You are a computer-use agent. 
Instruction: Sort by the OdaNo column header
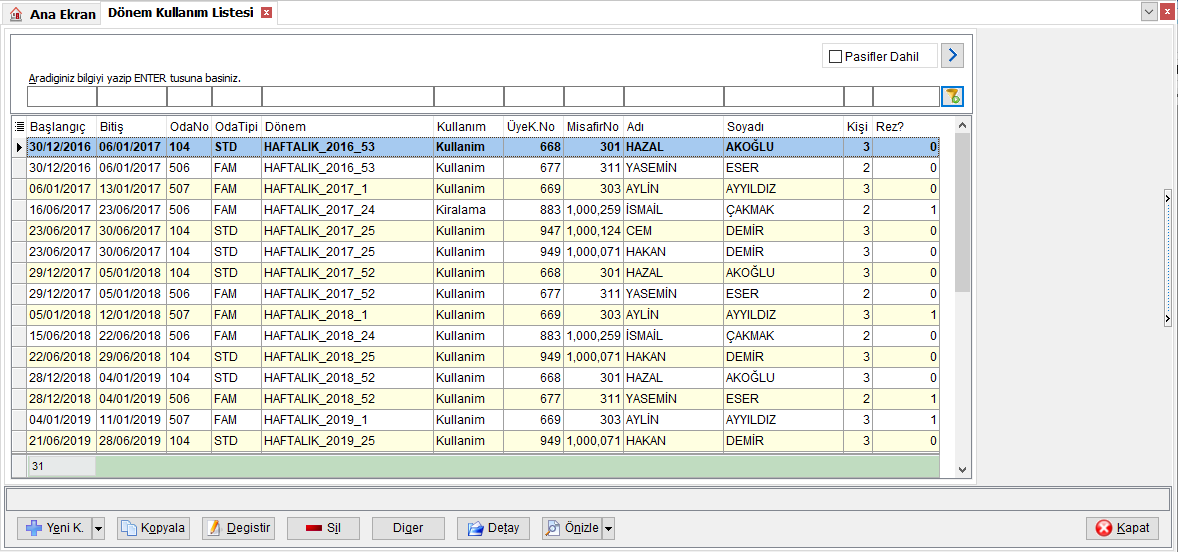pyautogui.click(x=189, y=127)
